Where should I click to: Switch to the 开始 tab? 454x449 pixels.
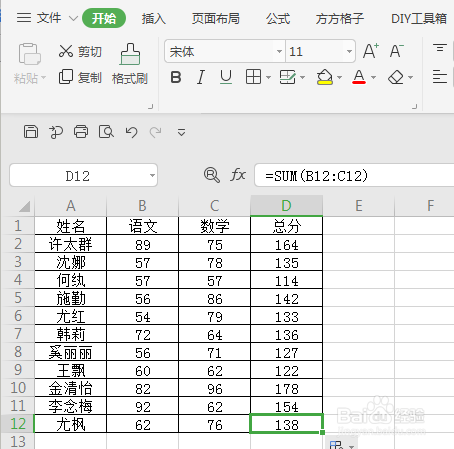tap(104, 18)
